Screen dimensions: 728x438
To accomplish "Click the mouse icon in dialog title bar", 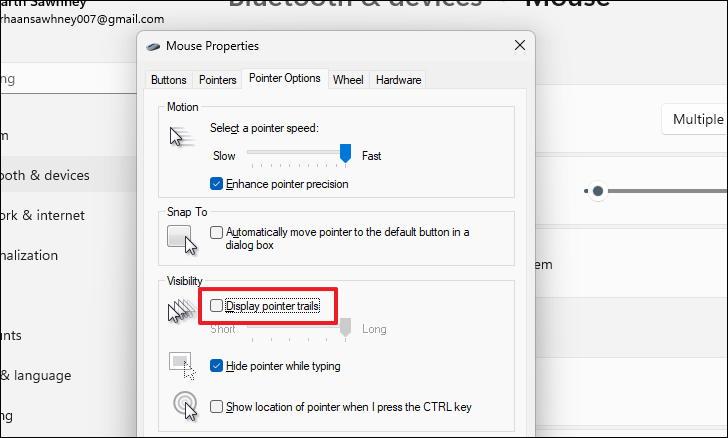I will [x=153, y=46].
